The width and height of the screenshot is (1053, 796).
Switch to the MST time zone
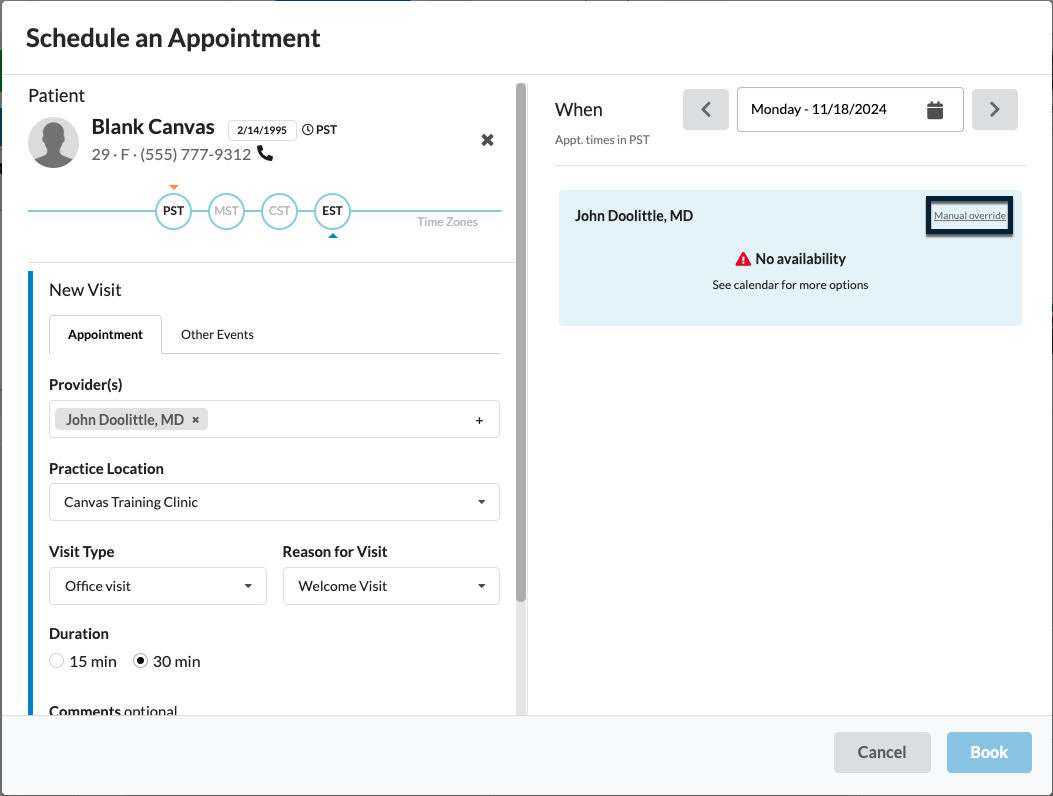[226, 211]
